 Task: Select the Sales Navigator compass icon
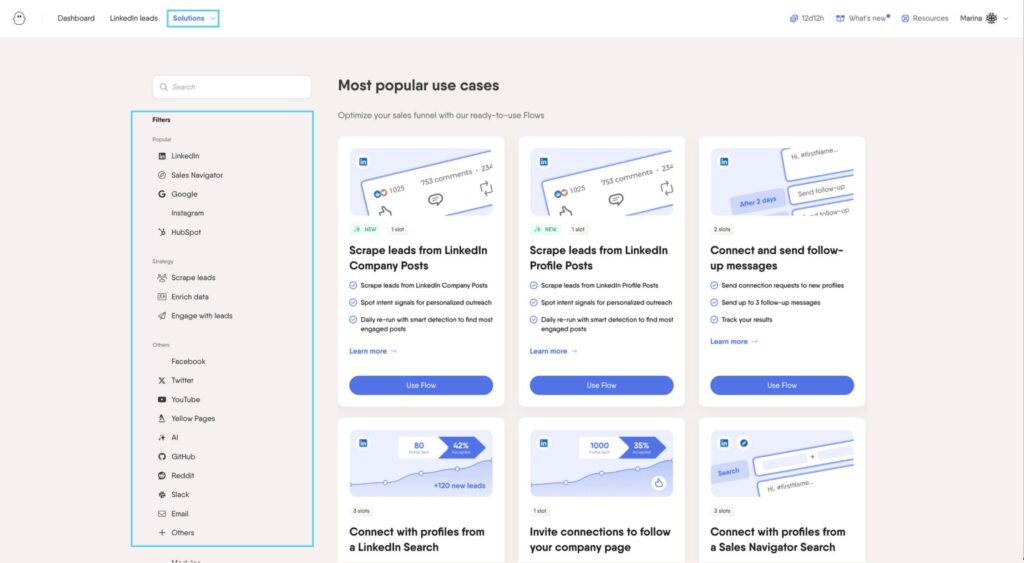click(162, 175)
